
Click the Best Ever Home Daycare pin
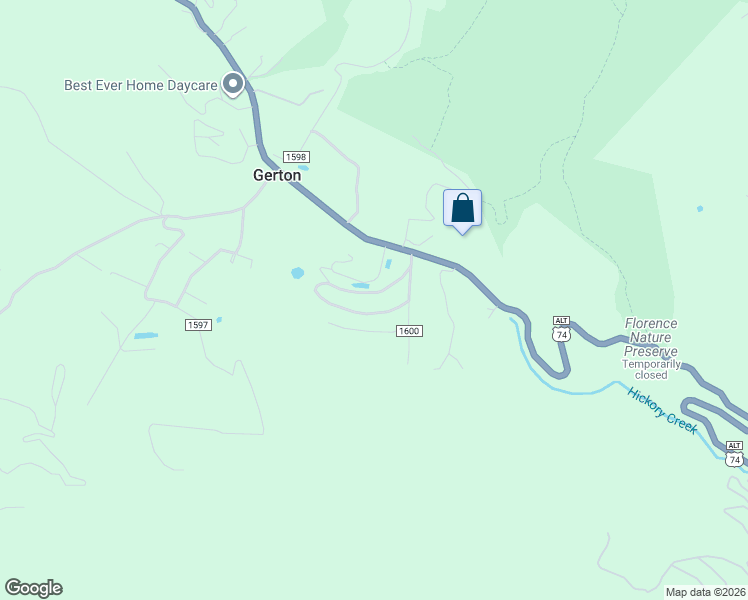[233, 84]
